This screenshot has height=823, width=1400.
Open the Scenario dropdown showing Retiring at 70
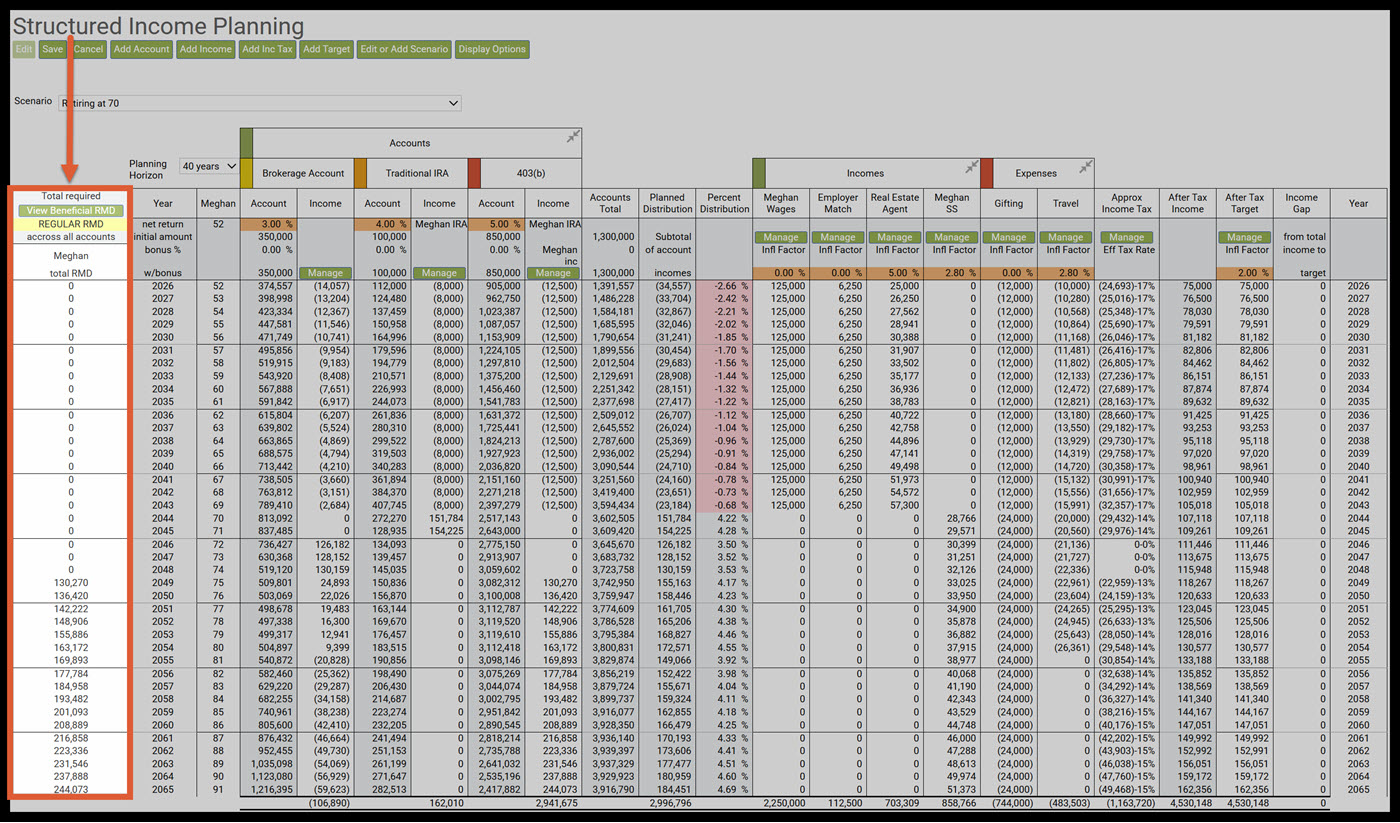click(259, 102)
